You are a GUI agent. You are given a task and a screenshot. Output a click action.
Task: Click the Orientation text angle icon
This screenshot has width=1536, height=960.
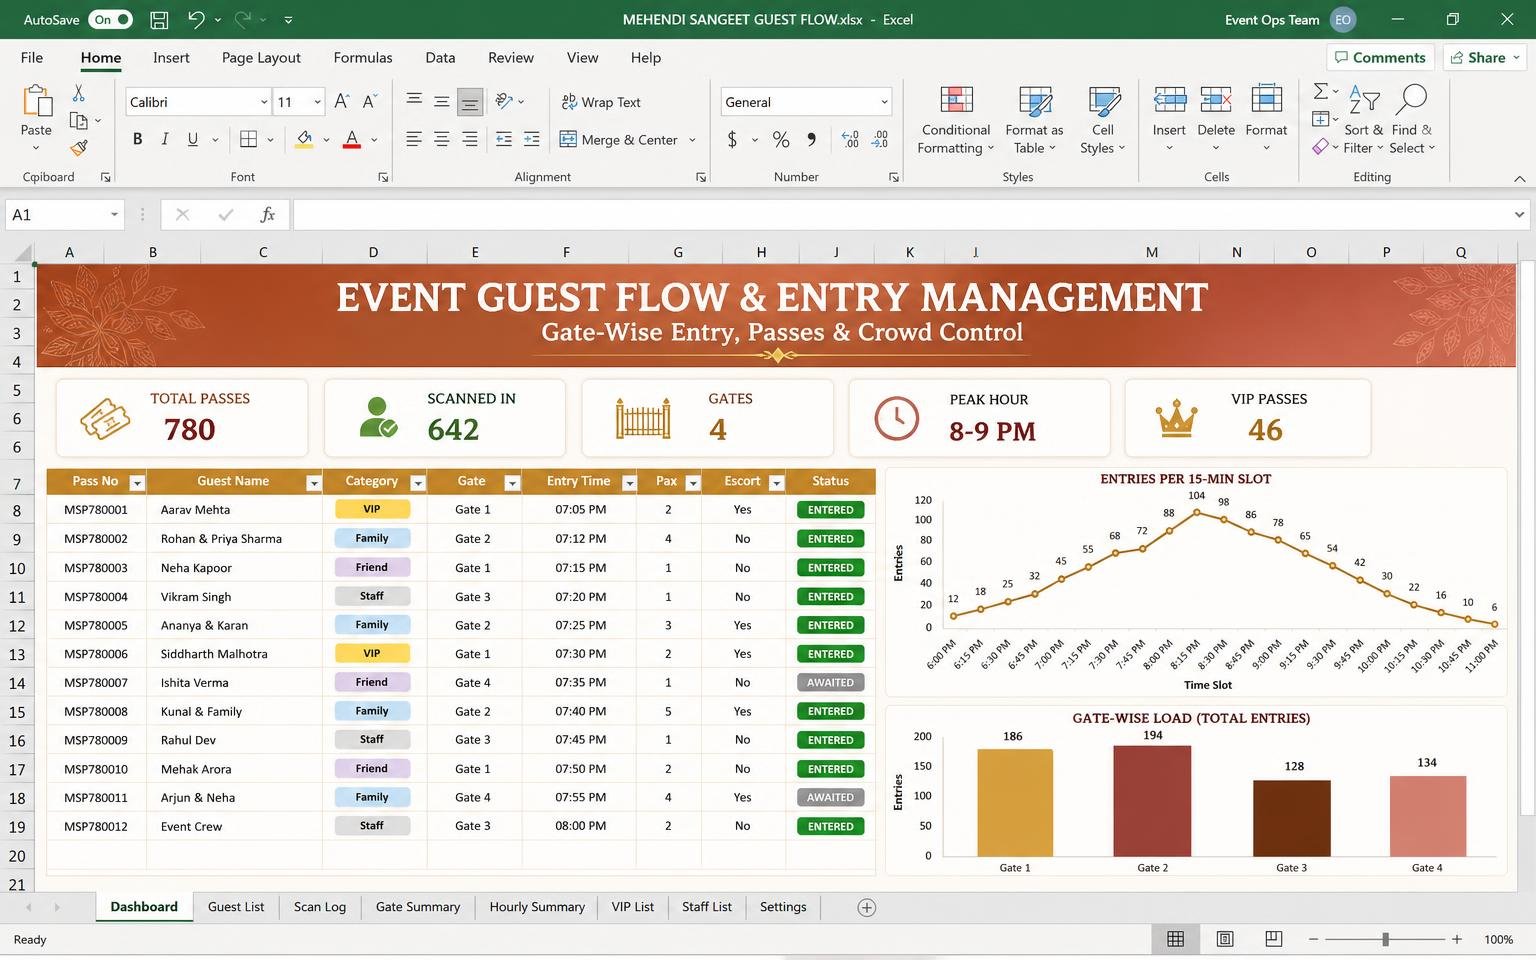pyautogui.click(x=504, y=101)
